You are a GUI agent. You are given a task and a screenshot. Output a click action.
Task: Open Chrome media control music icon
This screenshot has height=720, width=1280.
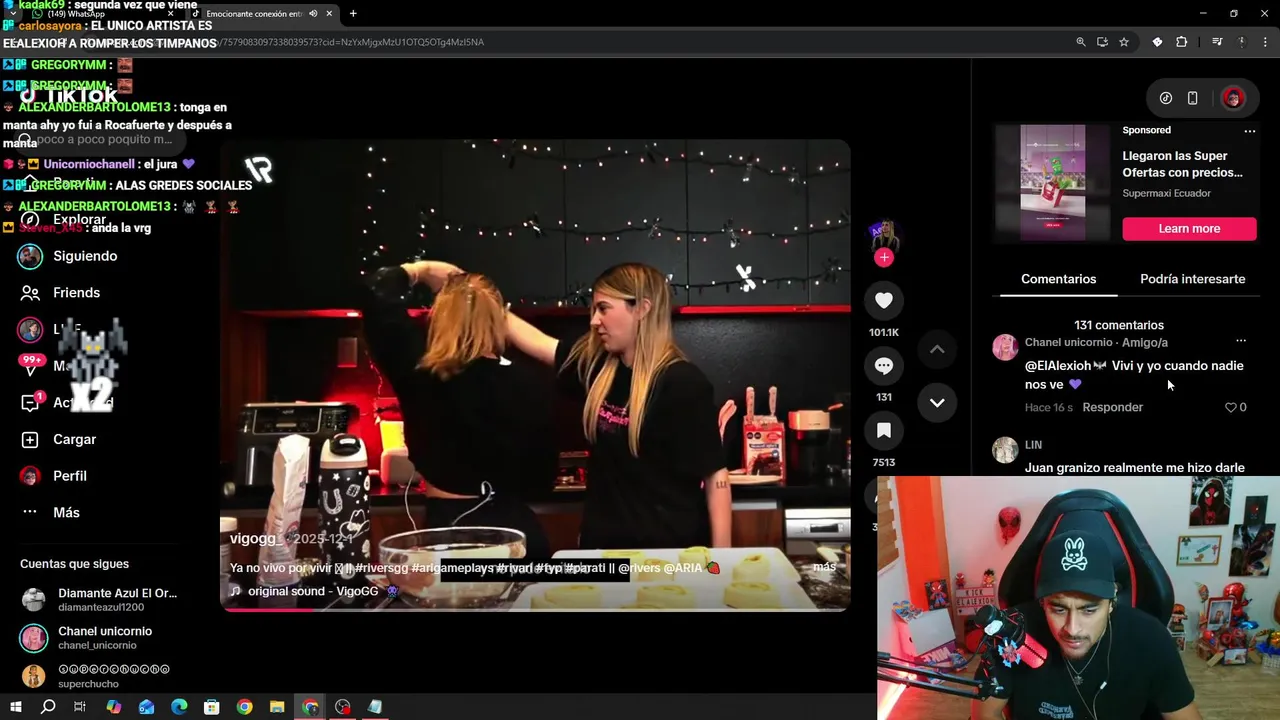[x=1217, y=42]
